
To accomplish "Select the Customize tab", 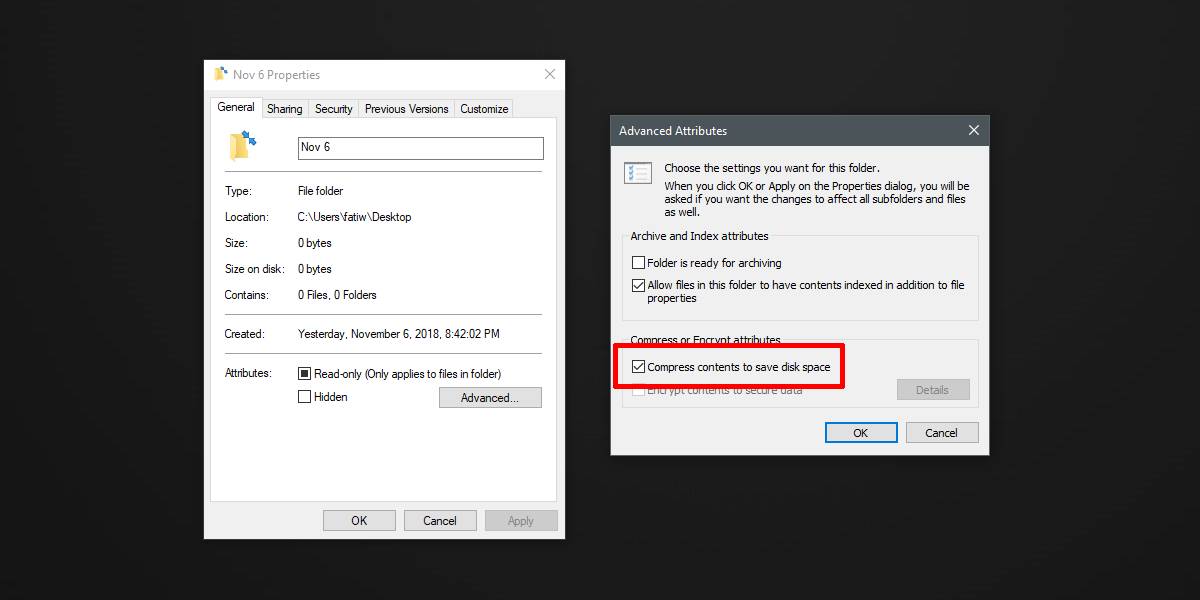I will [x=483, y=108].
